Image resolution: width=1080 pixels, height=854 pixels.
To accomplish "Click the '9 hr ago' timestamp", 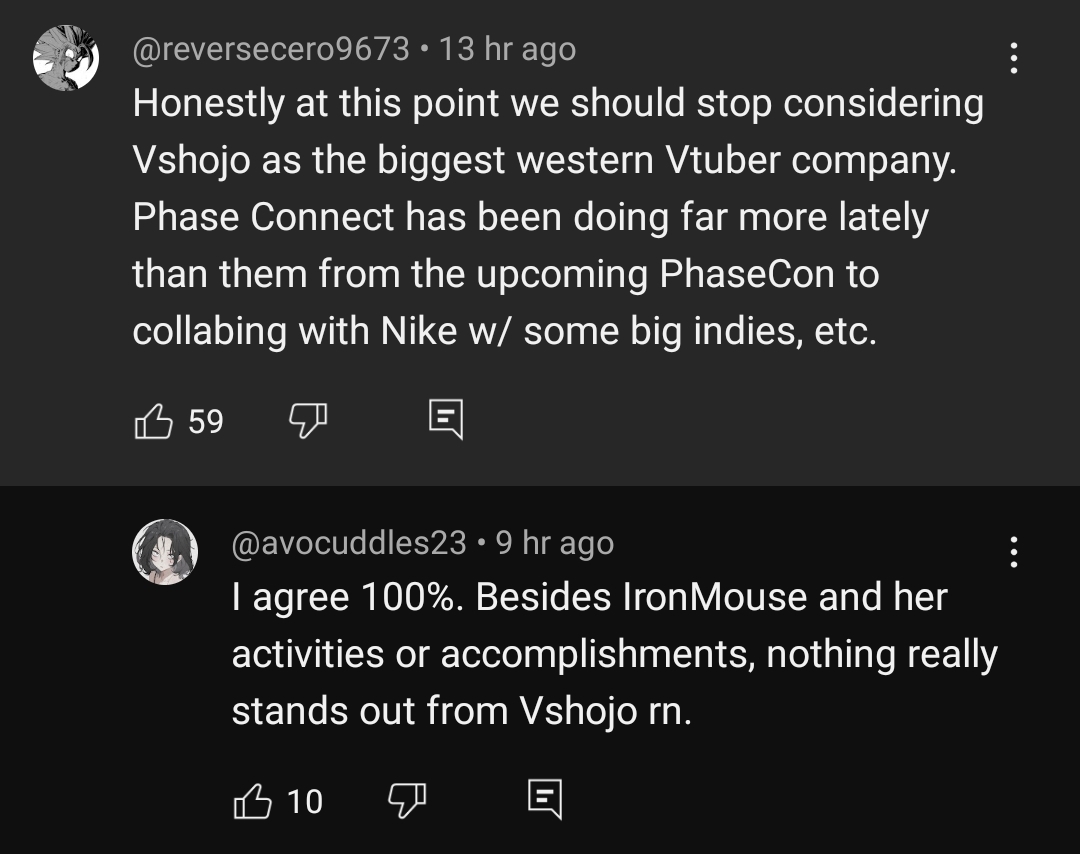I will click(x=555, y=543).
